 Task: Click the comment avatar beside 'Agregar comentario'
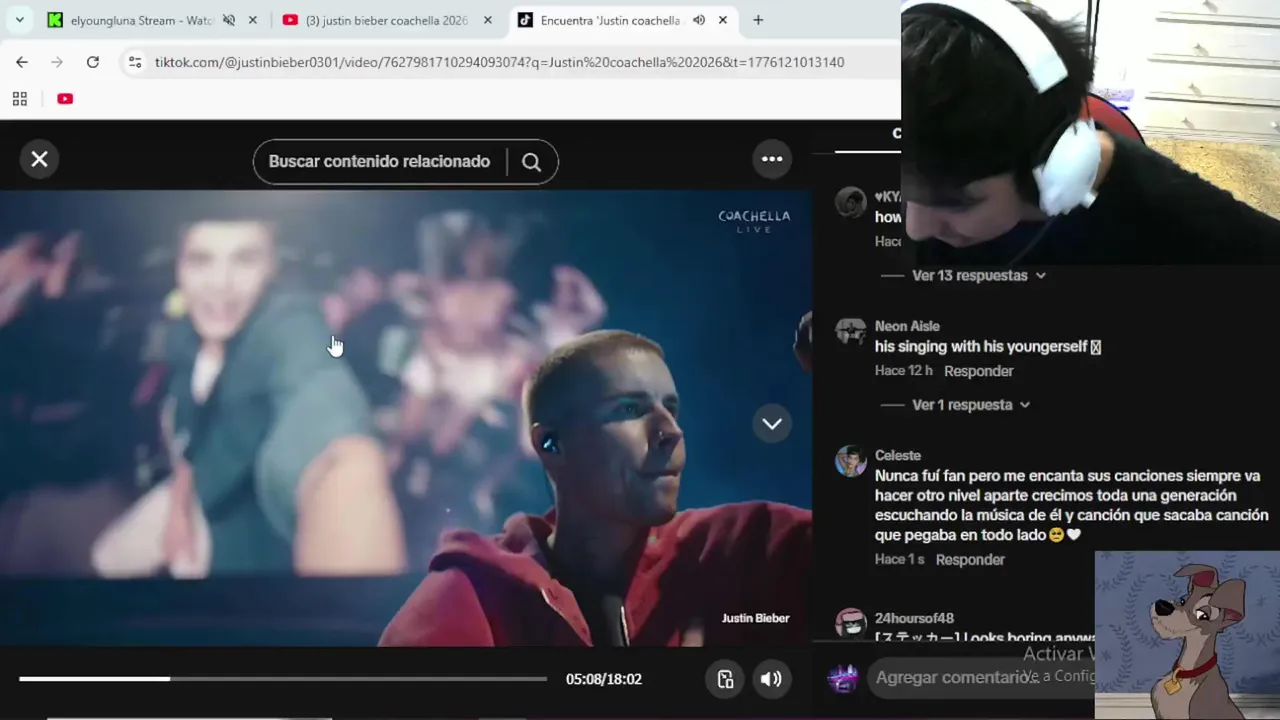click(843, 678)
